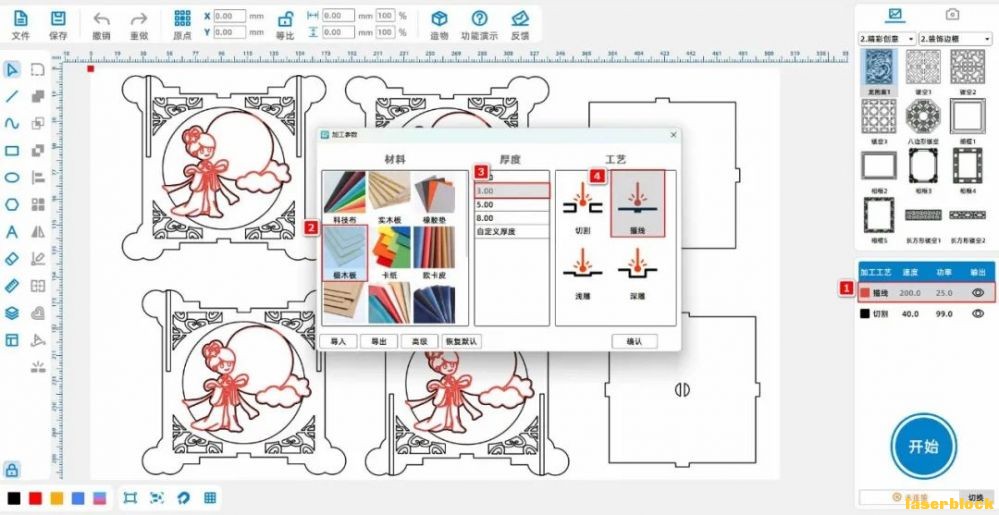Toggle visibility eye for 描线 row
Image resolution: width=999 pixels, height=515 pixels.
977,293
